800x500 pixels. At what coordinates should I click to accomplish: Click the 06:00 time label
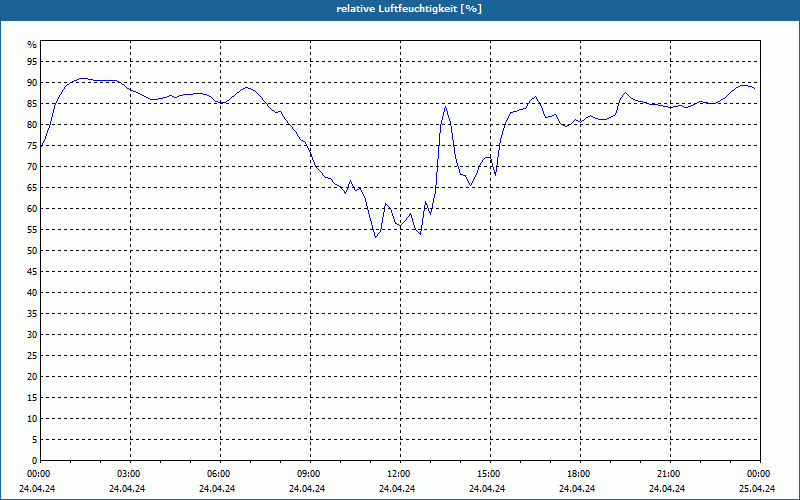point(220,474)
